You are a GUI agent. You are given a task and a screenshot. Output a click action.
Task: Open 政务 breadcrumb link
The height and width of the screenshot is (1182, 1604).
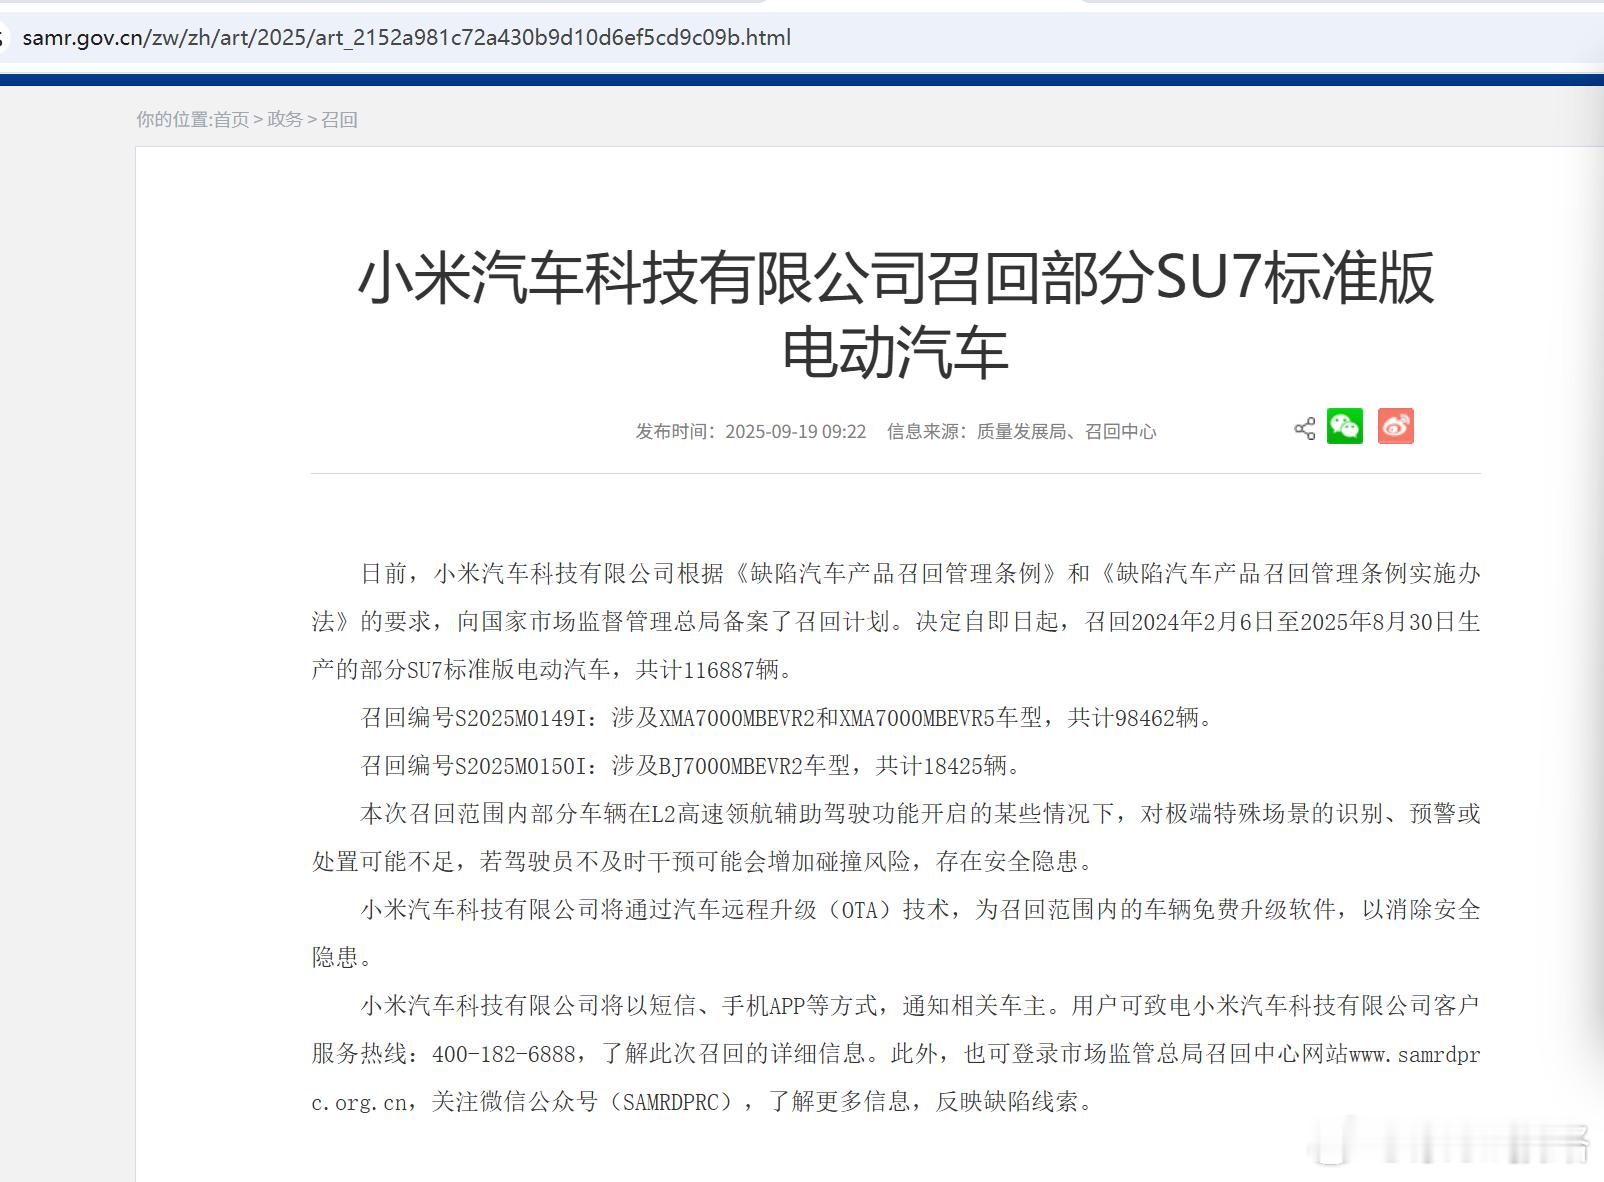coord(285,119)
